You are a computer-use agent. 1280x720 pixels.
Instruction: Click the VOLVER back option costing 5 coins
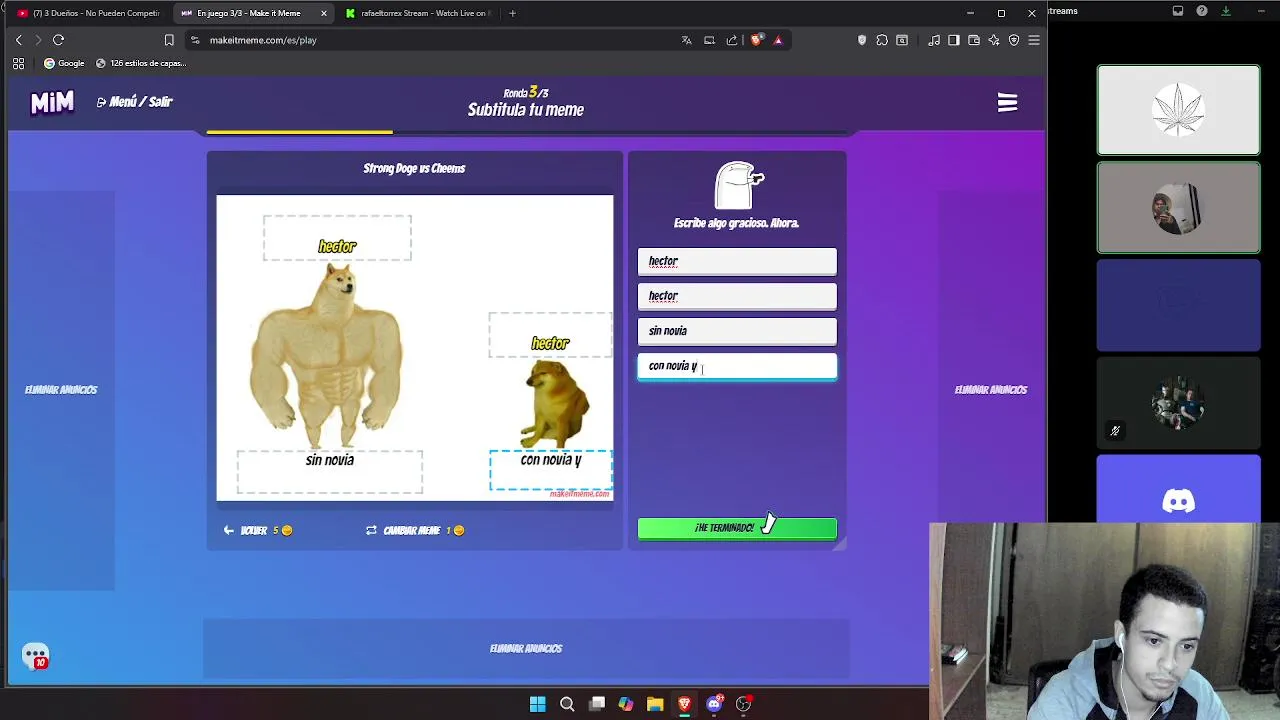(x=258, y=530)
